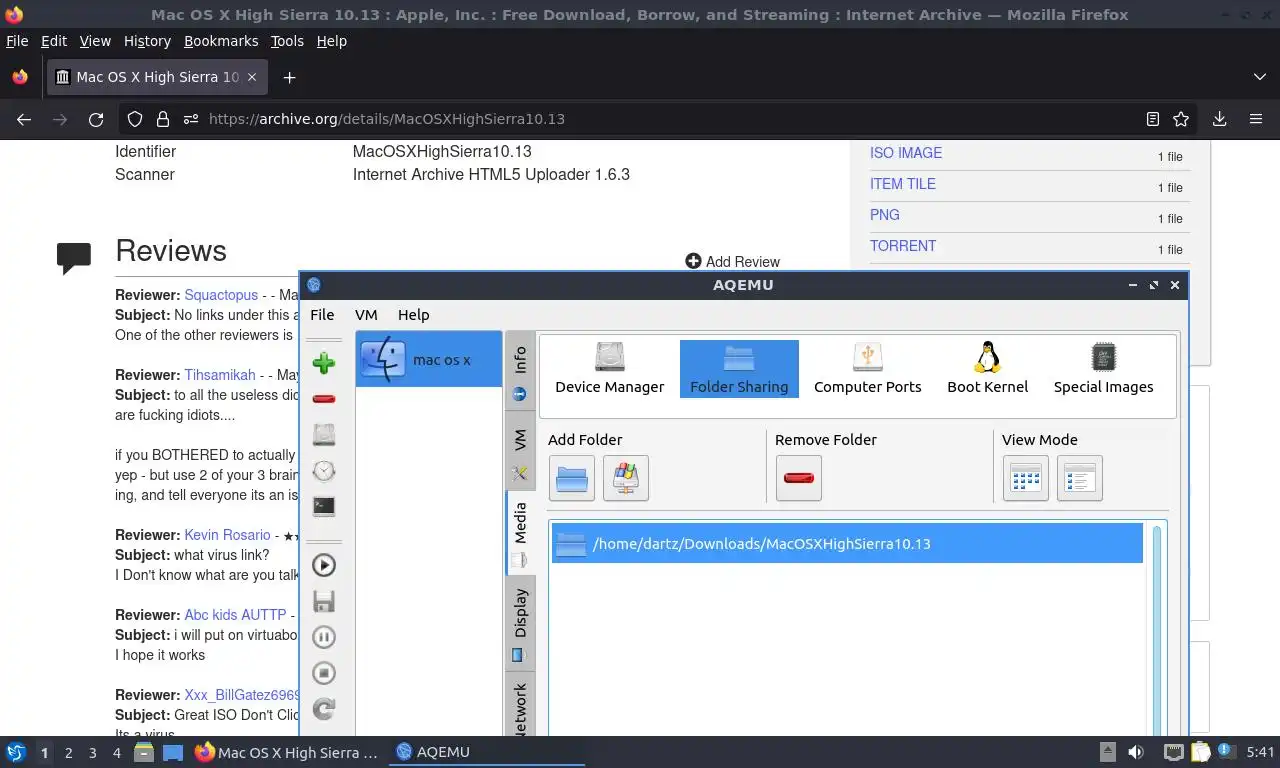Open reviewer Kevin Rosario profile link
This screenshot has width=1280, height=768.
pos(227,535)
